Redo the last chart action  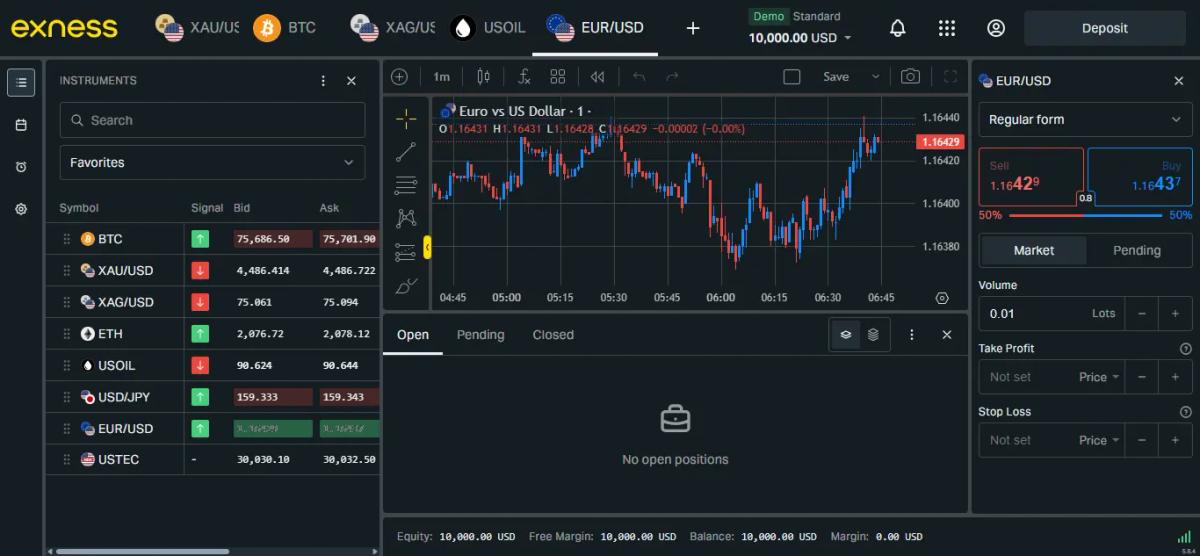tap(672, 77)
